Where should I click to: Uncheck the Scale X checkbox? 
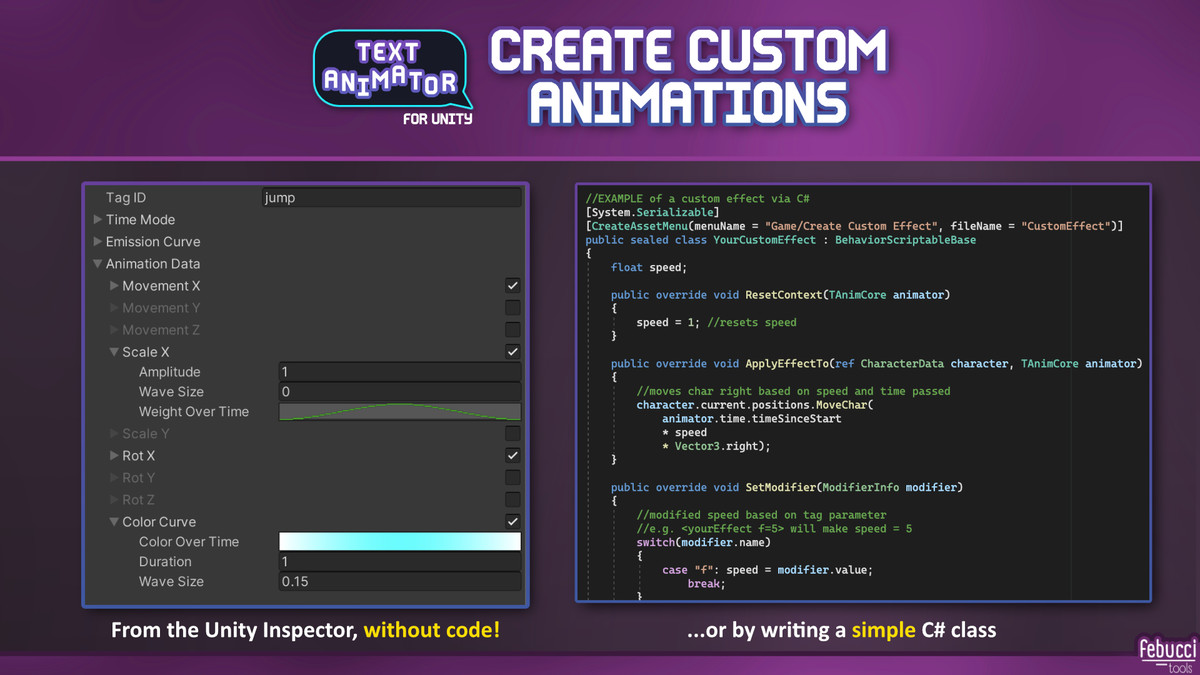pyautogui.click(x=512, y=352)
